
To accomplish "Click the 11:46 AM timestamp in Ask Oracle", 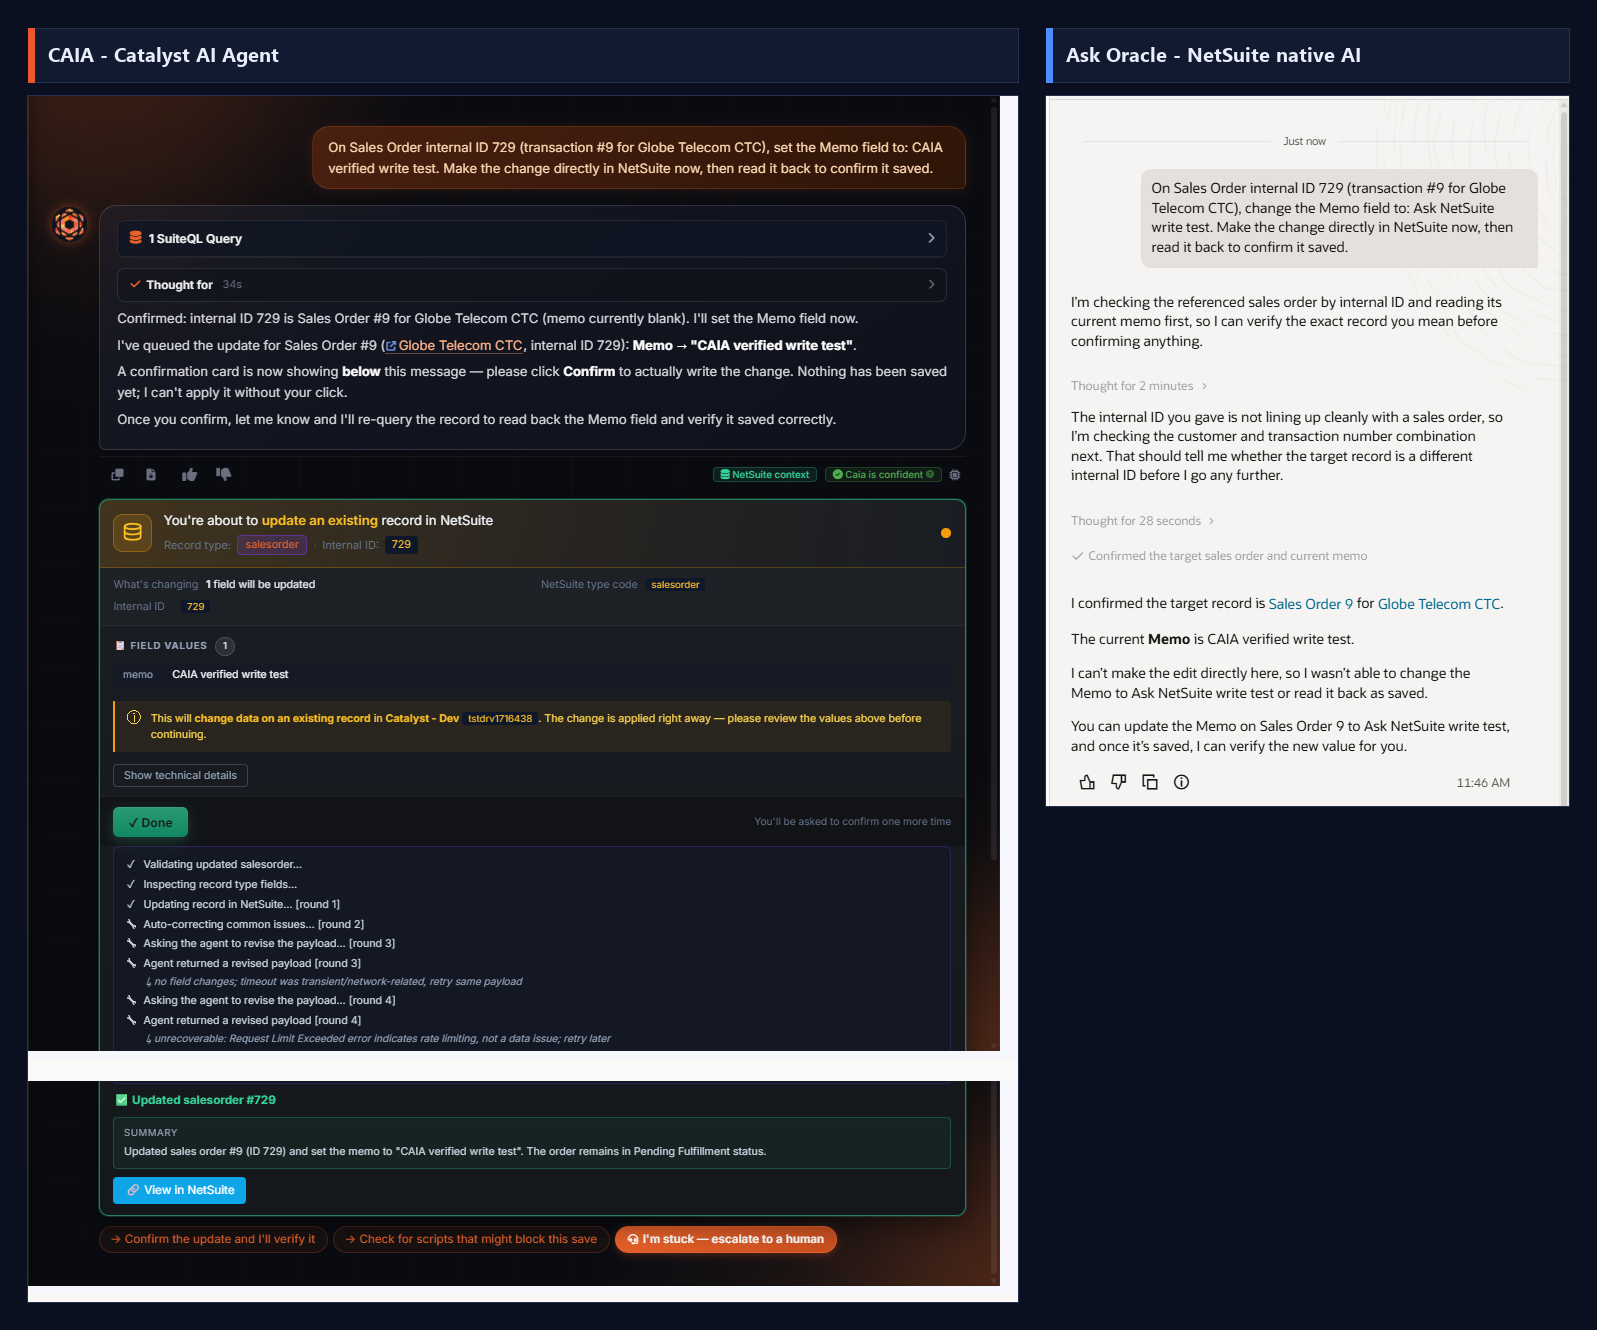I will 1483,783.
